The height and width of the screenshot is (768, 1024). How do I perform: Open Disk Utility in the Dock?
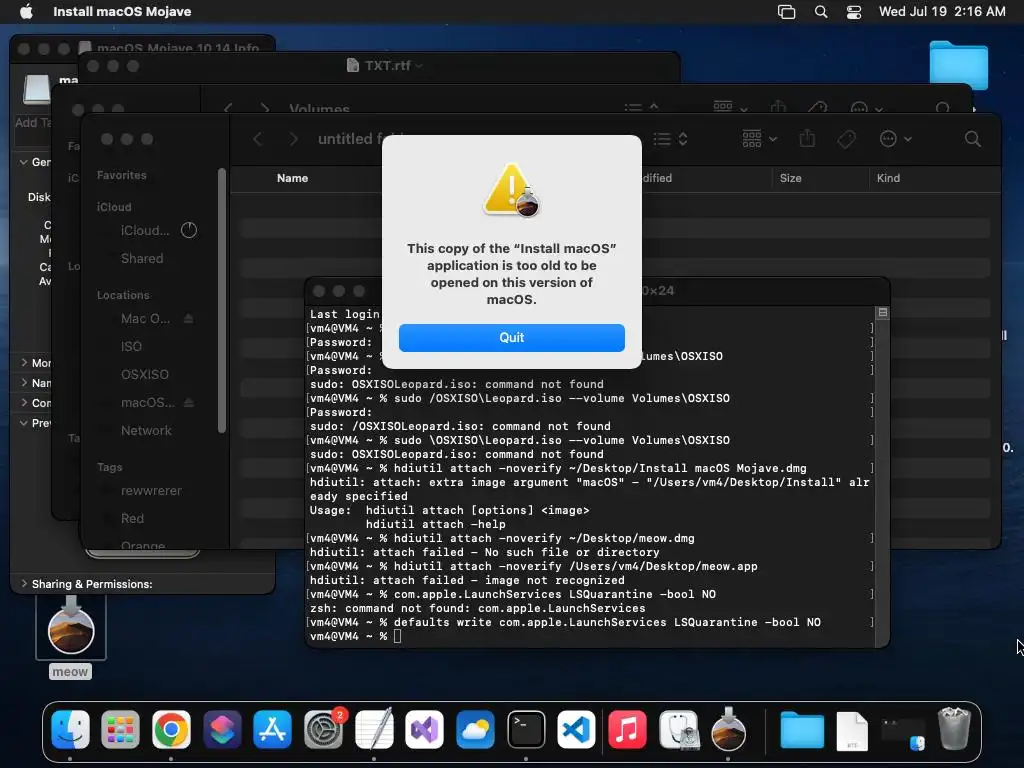(x=679, y=729)
